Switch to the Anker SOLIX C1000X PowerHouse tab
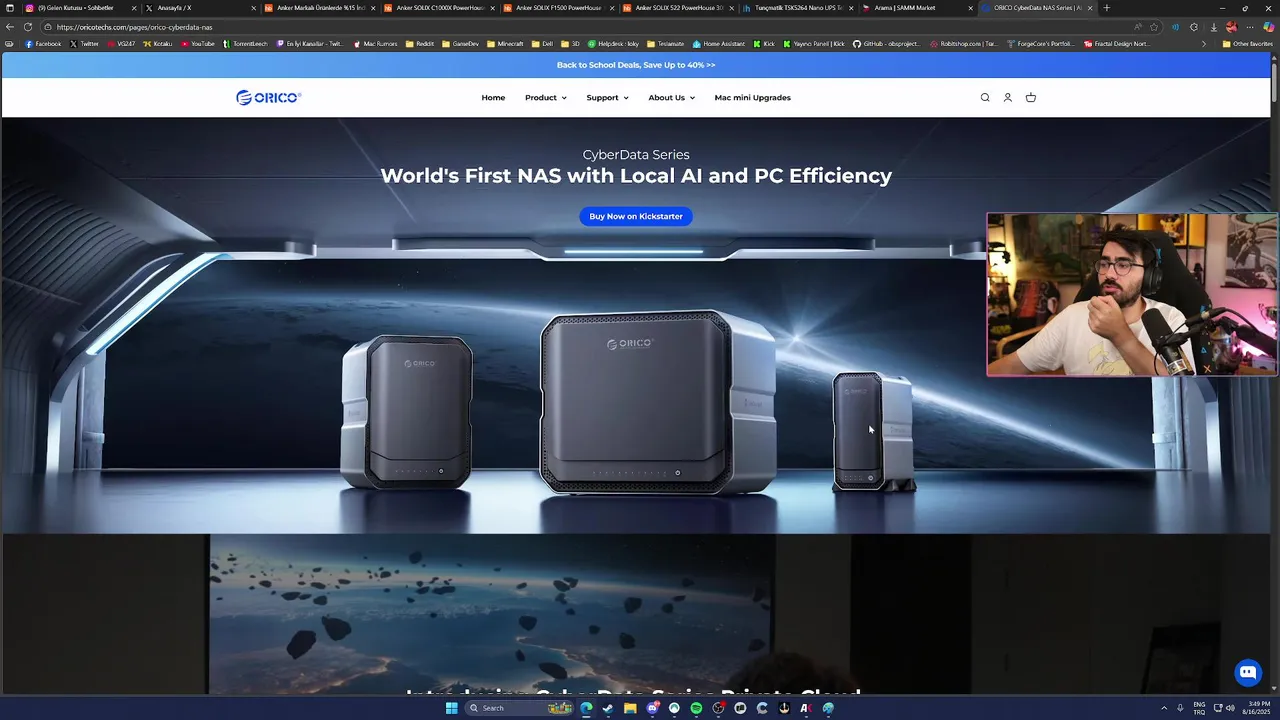The height and width of the screenshot is (720, 1280). pos(440,8)
